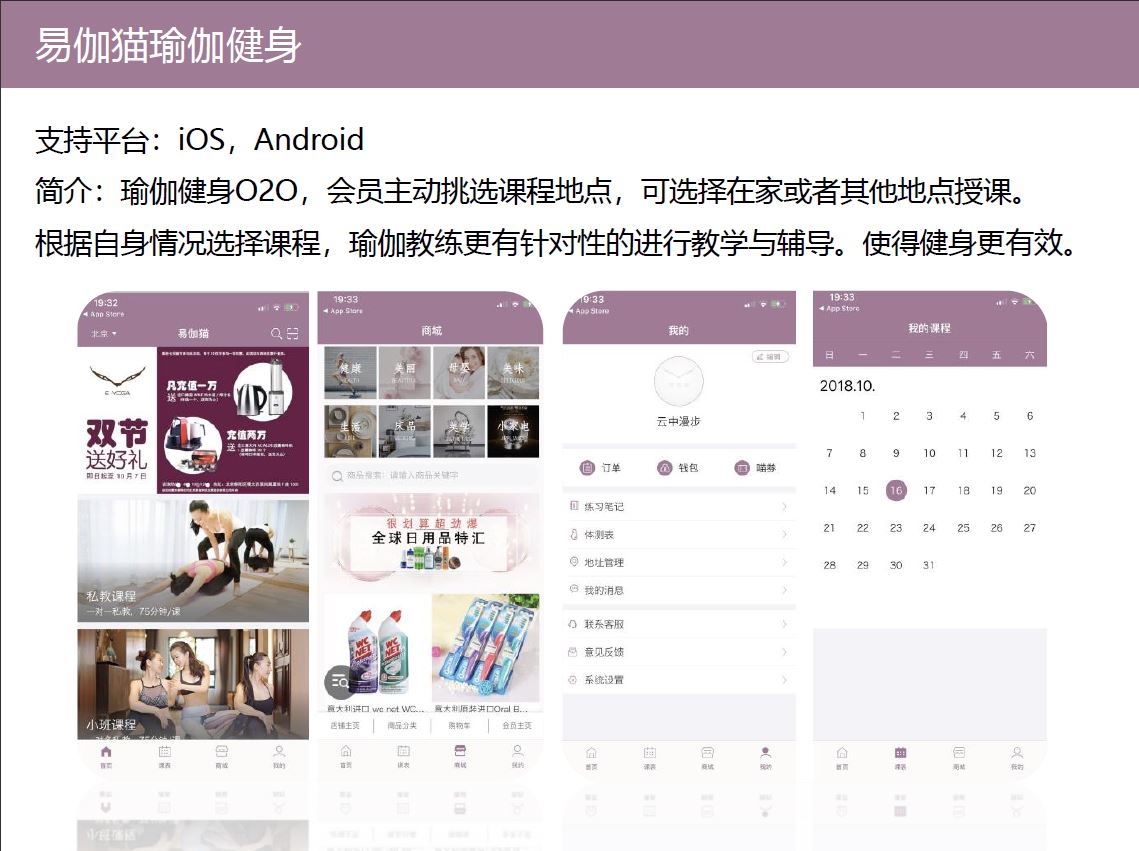Open the 私教课程 private class banner

coord(193,560)
